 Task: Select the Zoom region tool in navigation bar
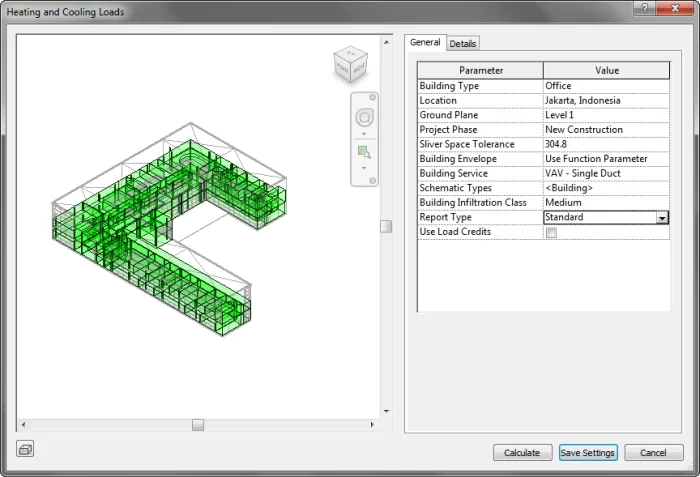point(364,152)
